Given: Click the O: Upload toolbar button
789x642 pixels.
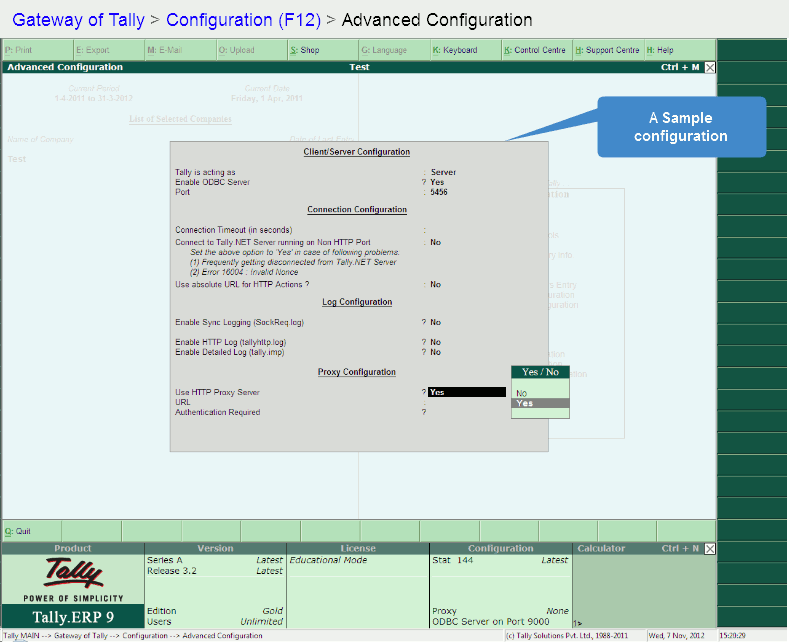Looking at the screenshot, I should pyautogui.click(x=252, y=50).
